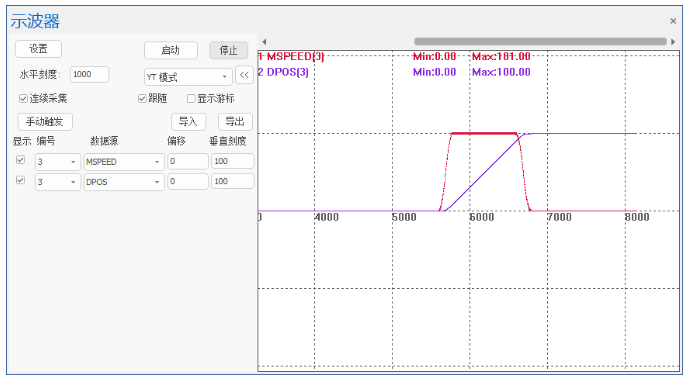Collapse panel with the << button
This screenshot has width=691, height=384.
point(244,75)
